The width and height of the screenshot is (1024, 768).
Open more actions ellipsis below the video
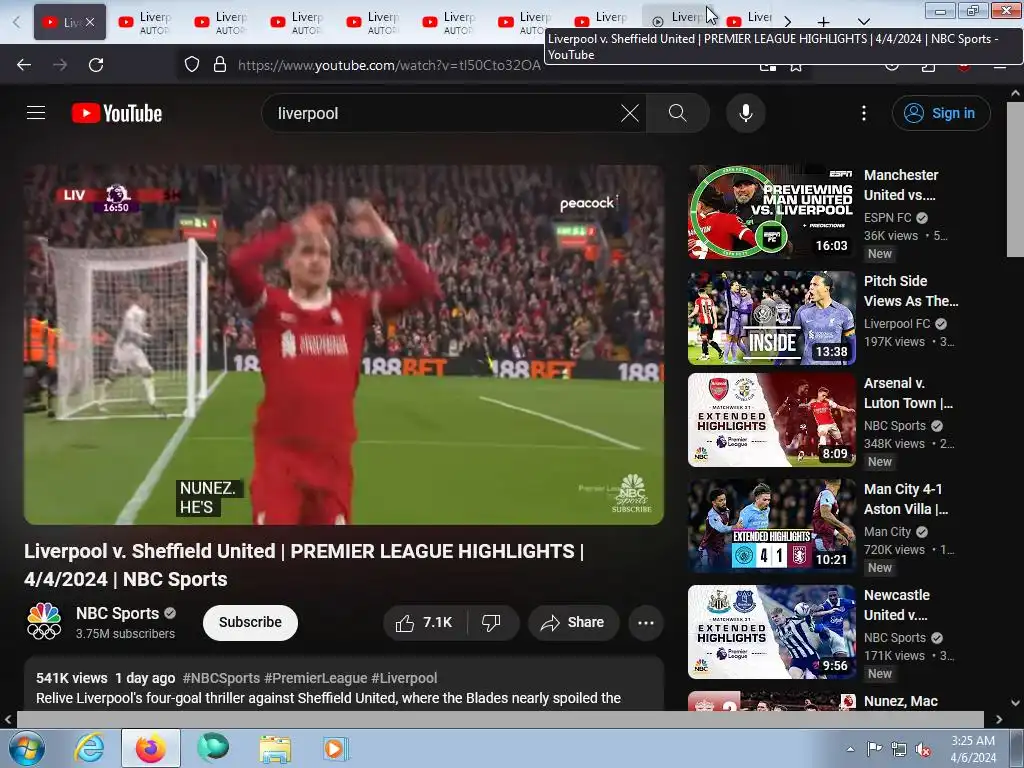click(x=645, y=622)
